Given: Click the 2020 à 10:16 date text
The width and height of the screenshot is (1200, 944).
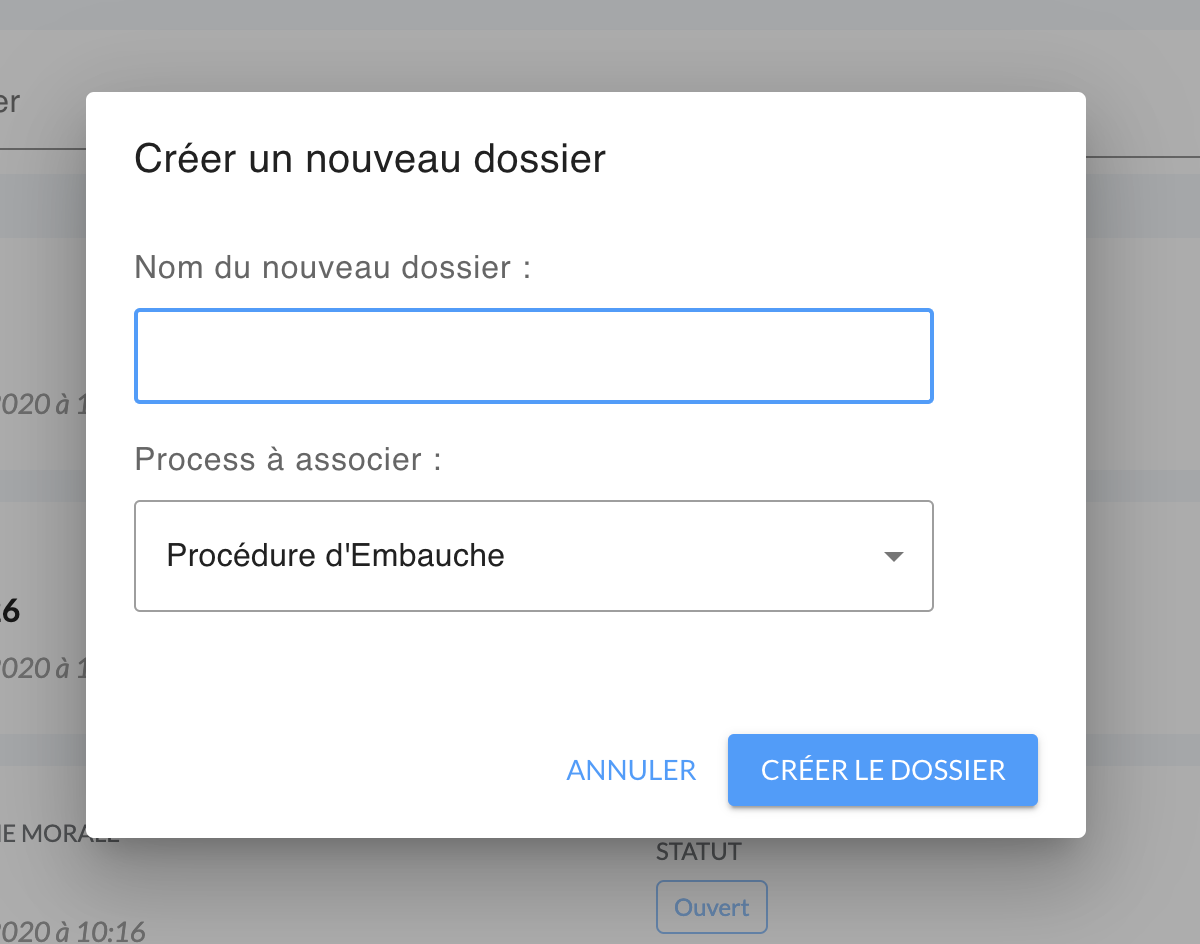Looking at the screenshot, I should [x=72, y=932].
